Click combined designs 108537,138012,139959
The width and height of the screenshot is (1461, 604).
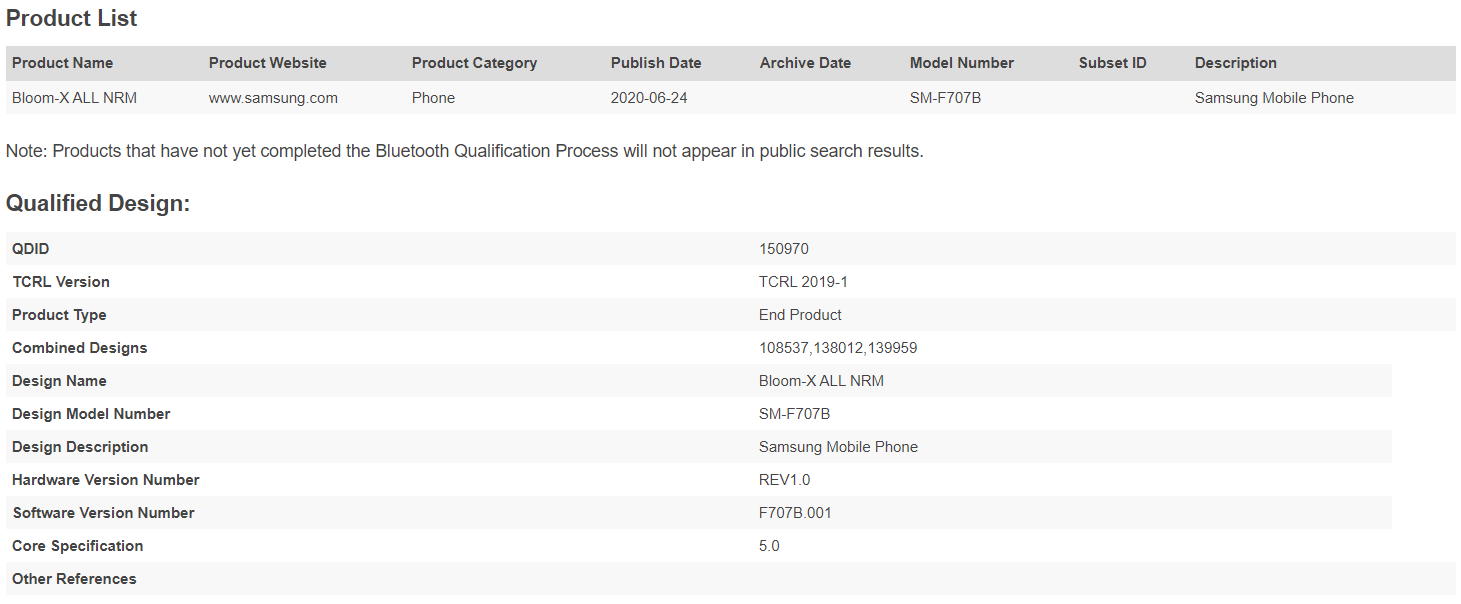[838, 348]
